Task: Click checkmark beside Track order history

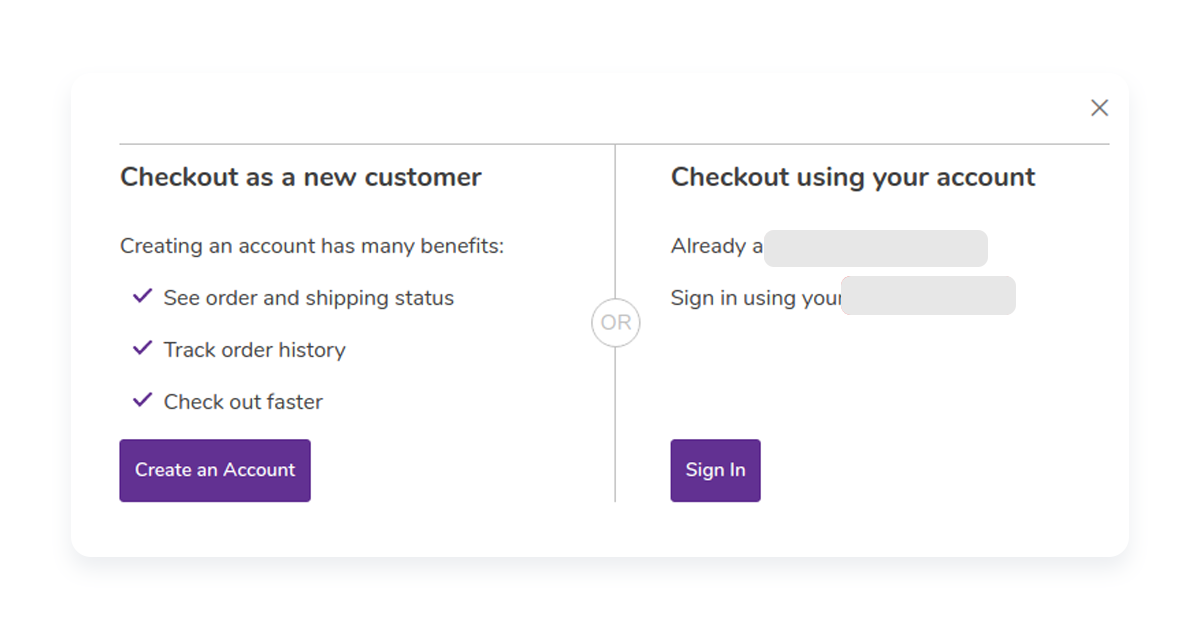Action: [142, 349]
